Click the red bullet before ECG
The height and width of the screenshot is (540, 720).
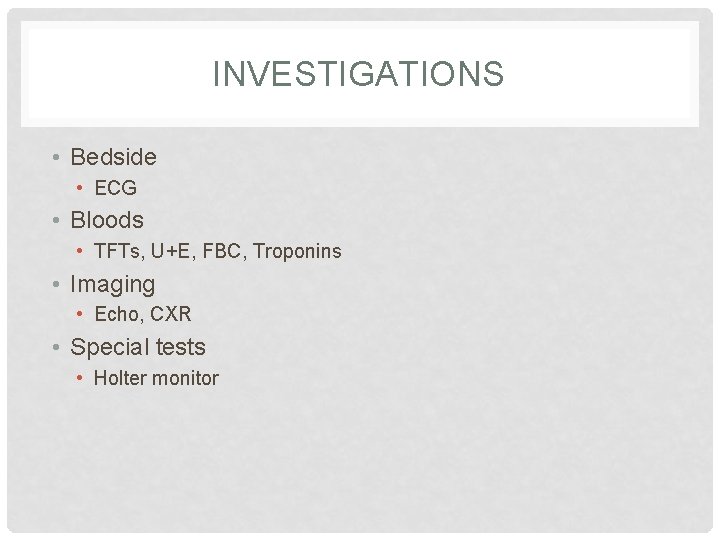coord(81,188)
